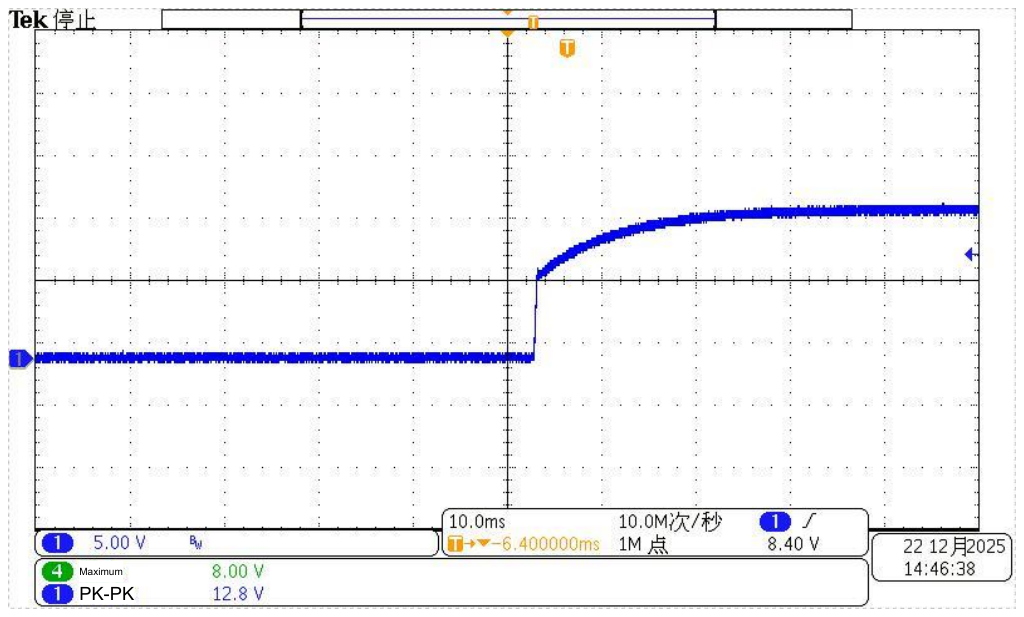Click the record overview bar's highlighted window

click(x=508, y=20)
